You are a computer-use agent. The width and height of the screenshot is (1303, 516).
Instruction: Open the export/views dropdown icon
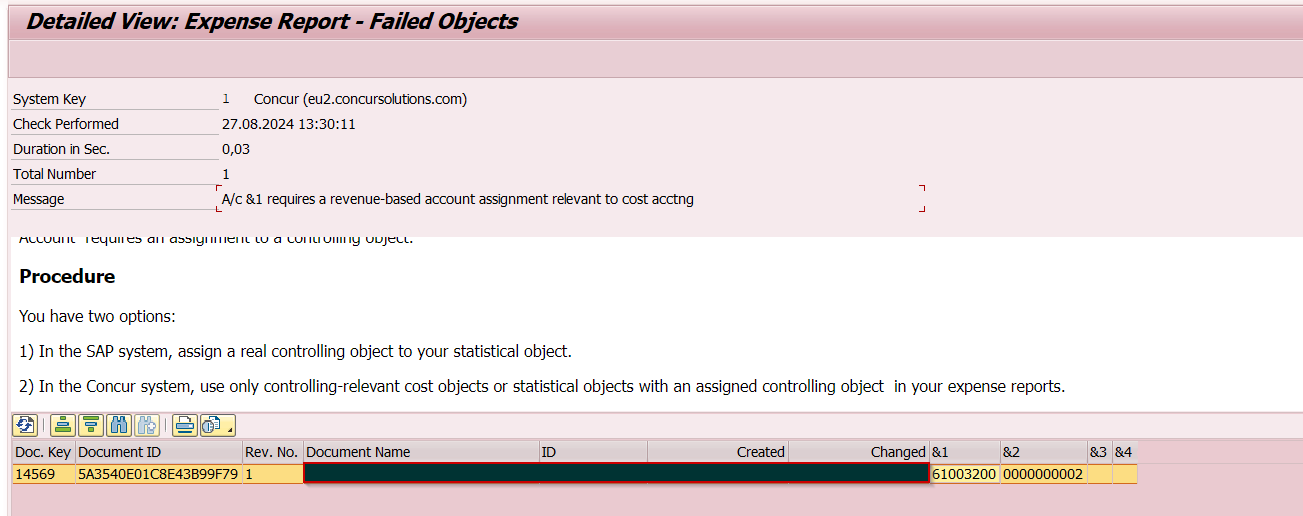[x=218, y=425]
